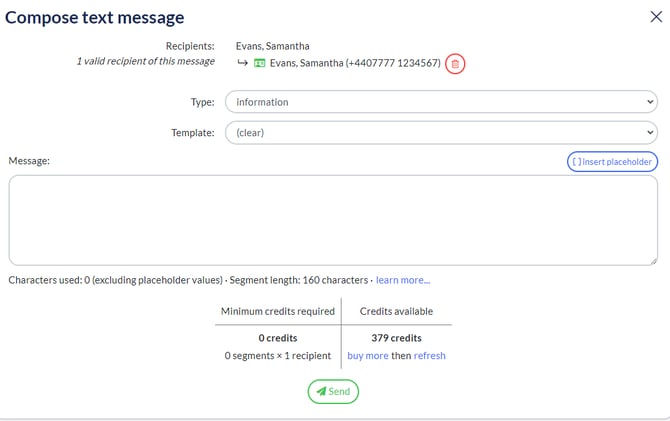
Task: Close the Compose text message dialog
Action: [656, 17]
